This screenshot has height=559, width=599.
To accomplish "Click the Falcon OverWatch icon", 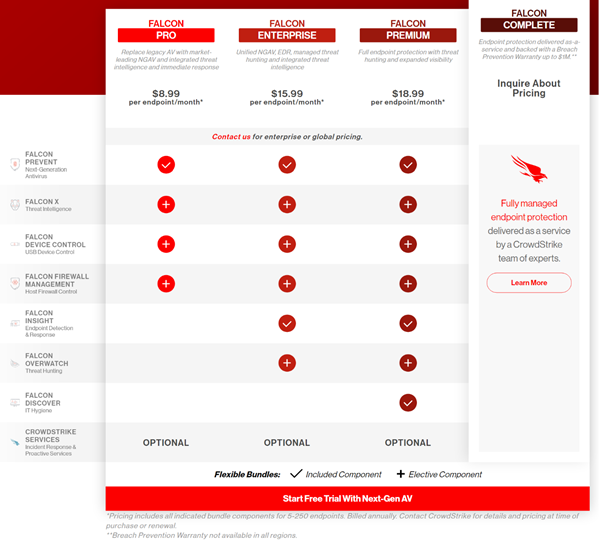I will [x=15, y=363].
